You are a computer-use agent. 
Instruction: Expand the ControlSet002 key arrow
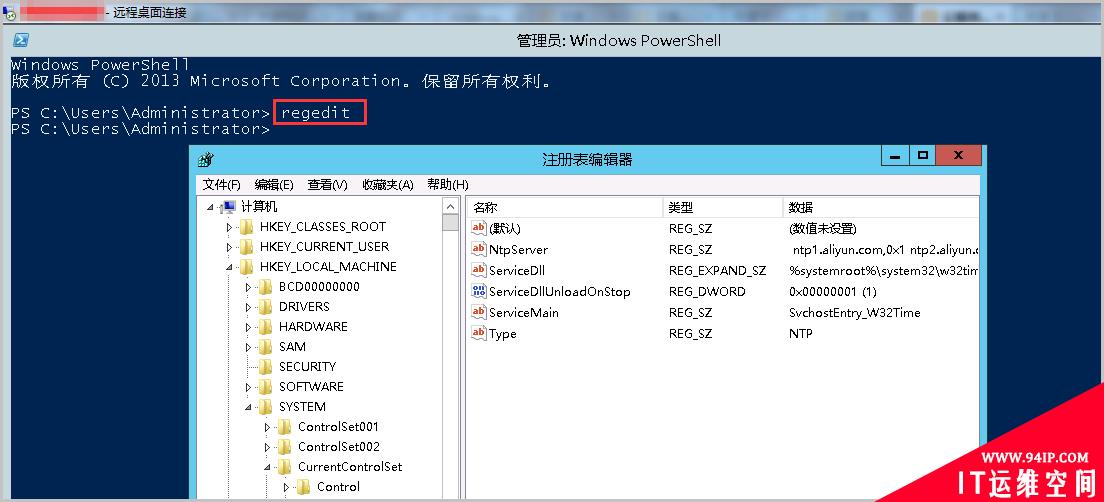coord(267,447)
